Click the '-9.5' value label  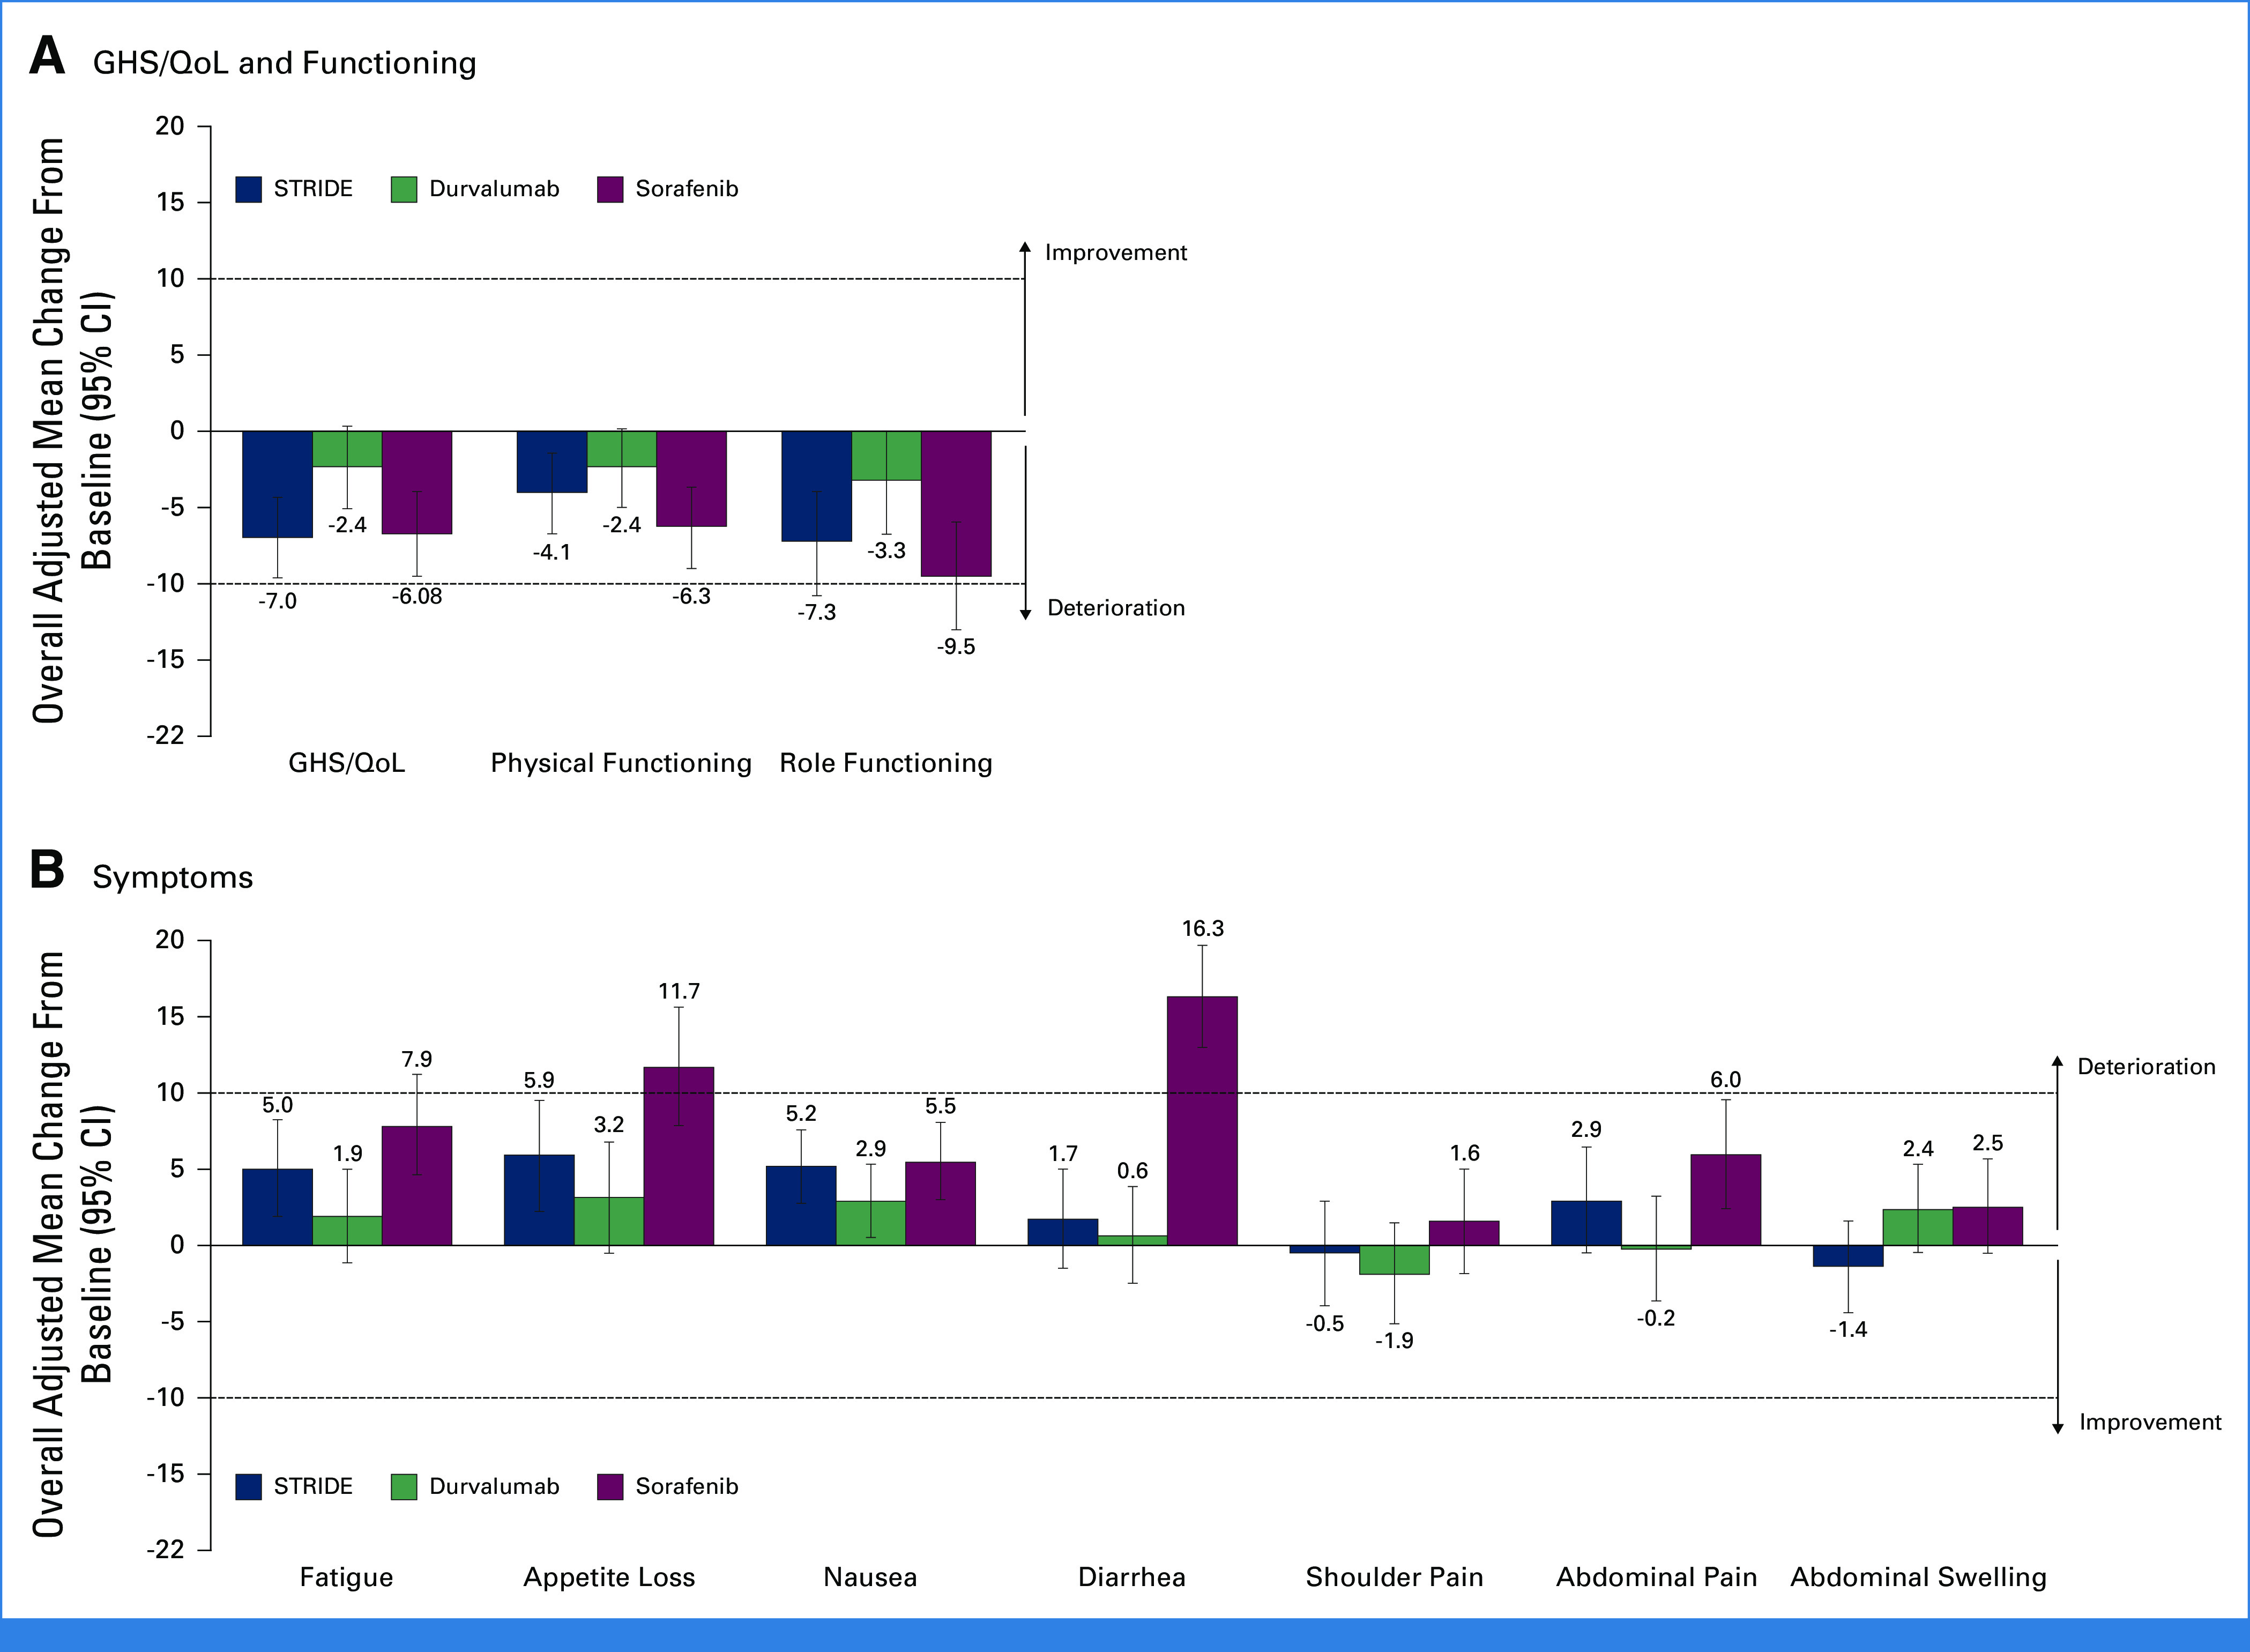956,646
